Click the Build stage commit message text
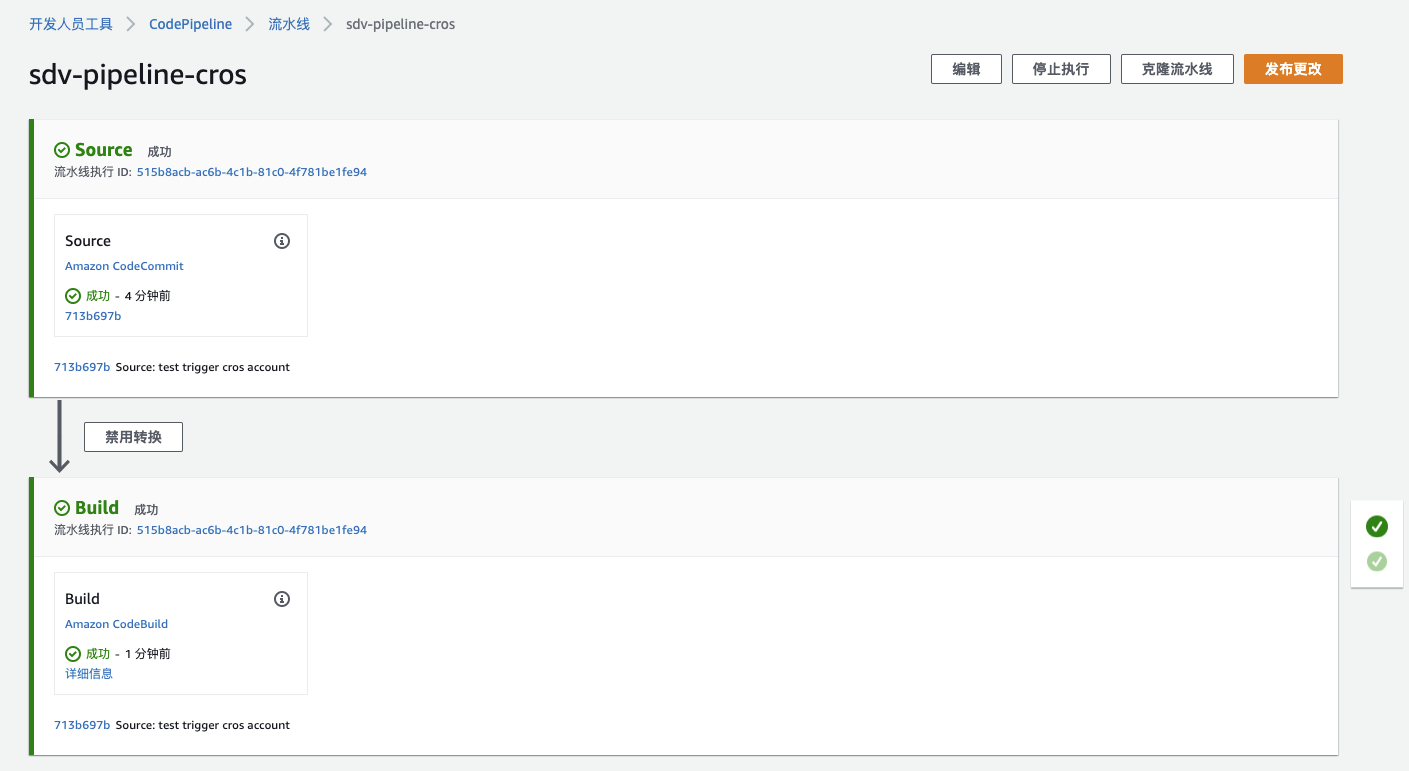The width and height of the screenshot is (1409, 771). pyautogui.click(x=203, y=725)
